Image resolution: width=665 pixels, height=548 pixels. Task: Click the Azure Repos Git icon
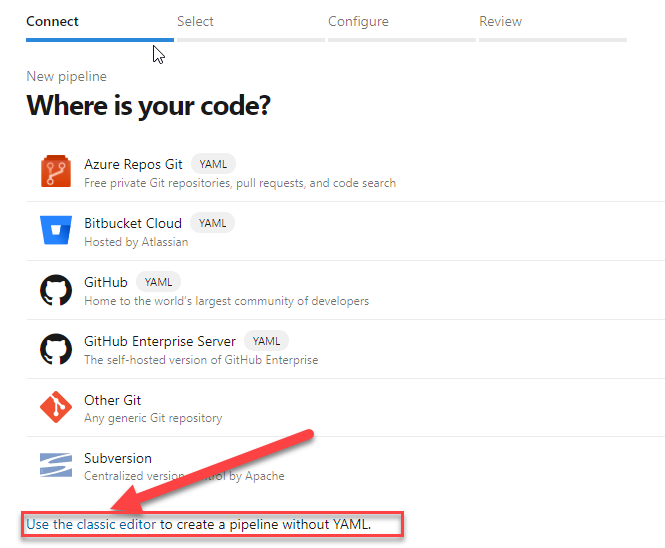click(x=56, y=171)
